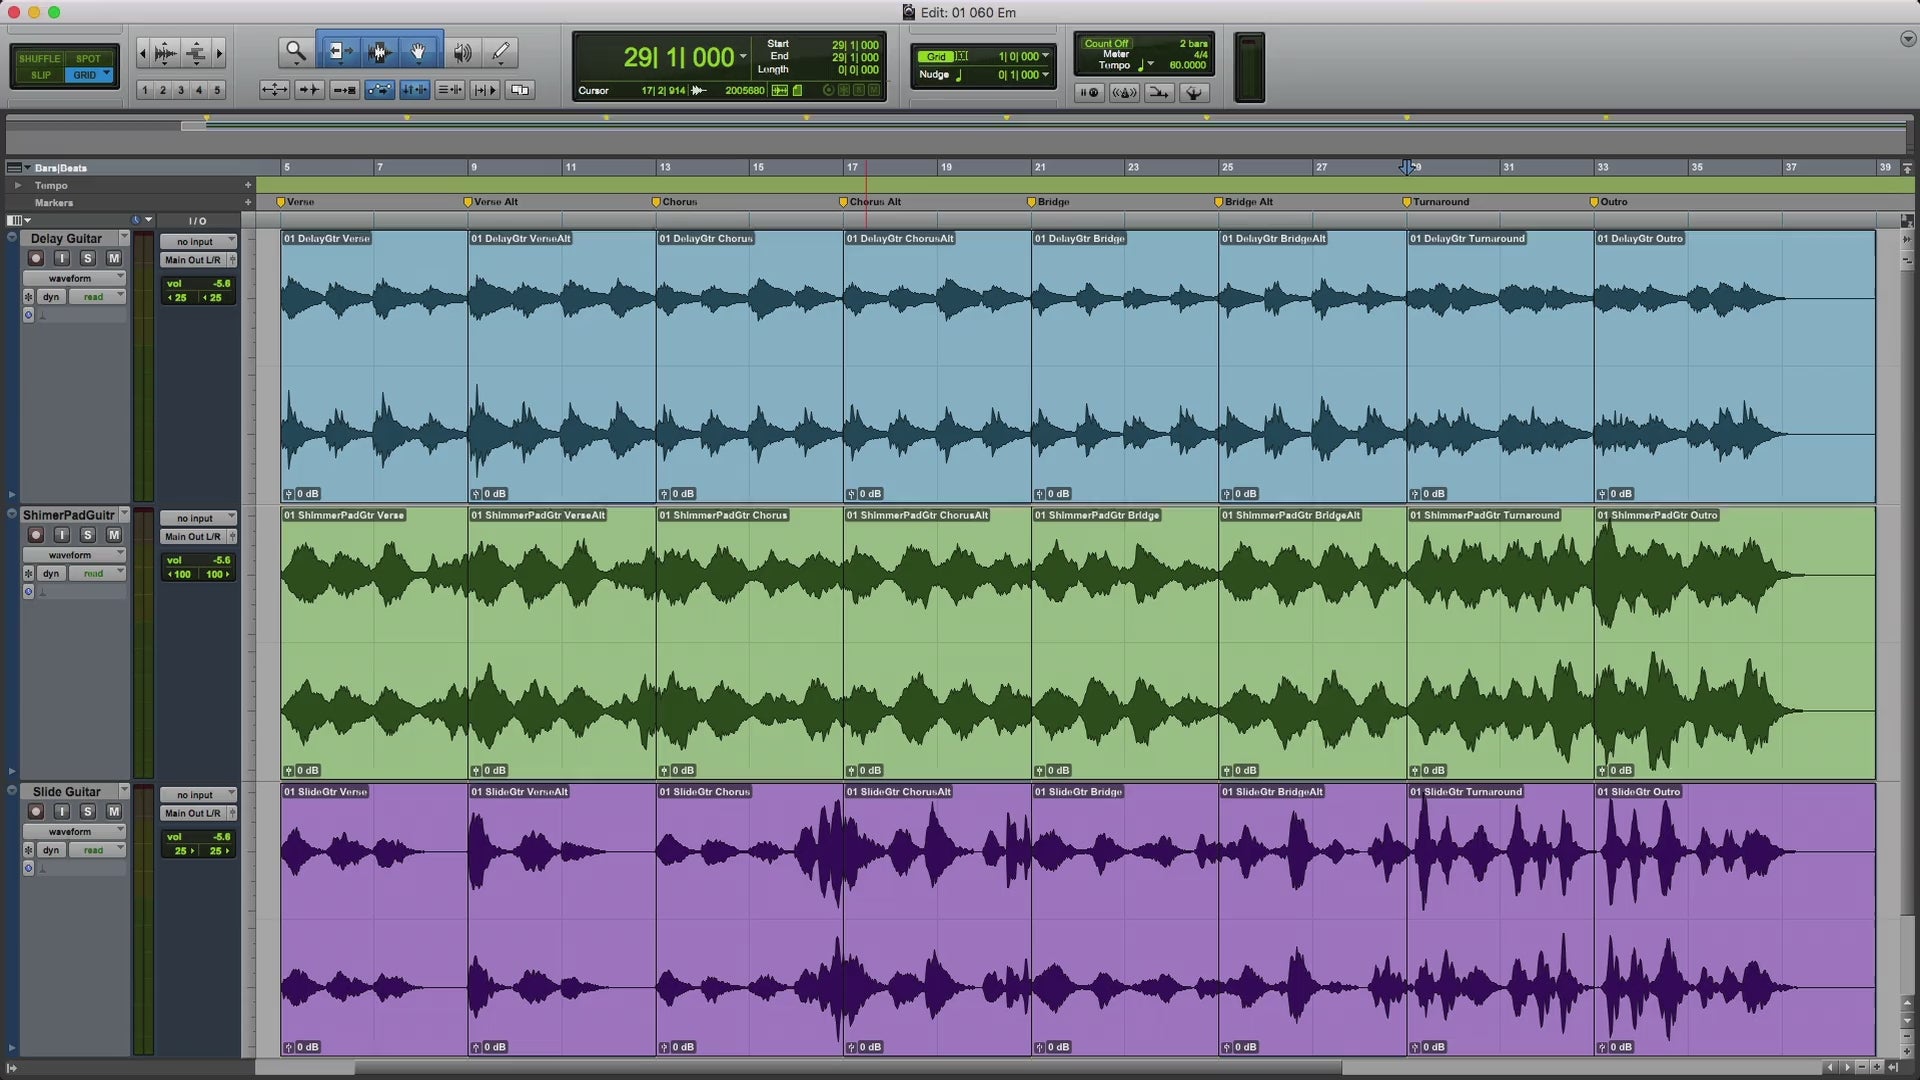Open Delay Guitar track view waveform dropdown
1920x1080 pixels.
73,278
